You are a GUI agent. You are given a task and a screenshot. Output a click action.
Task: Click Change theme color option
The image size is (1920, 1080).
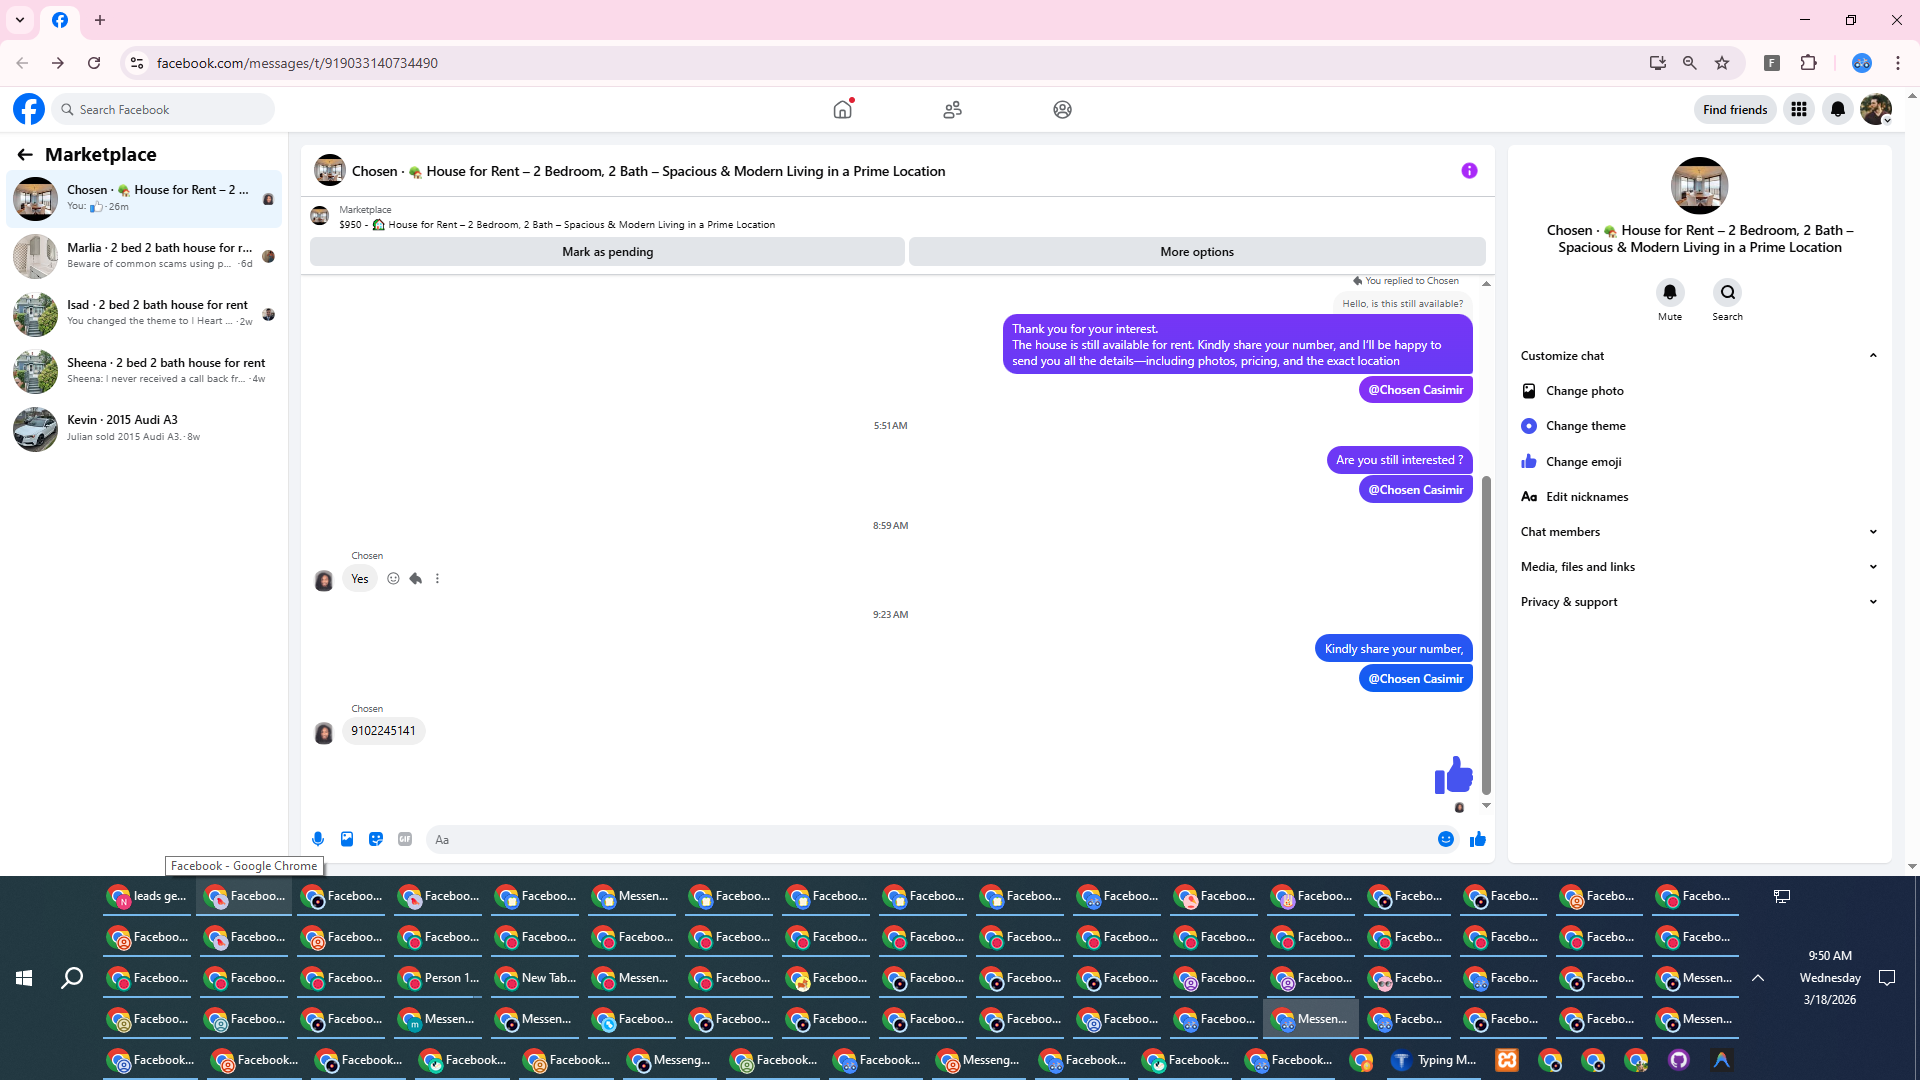(x=1585, y=426)
